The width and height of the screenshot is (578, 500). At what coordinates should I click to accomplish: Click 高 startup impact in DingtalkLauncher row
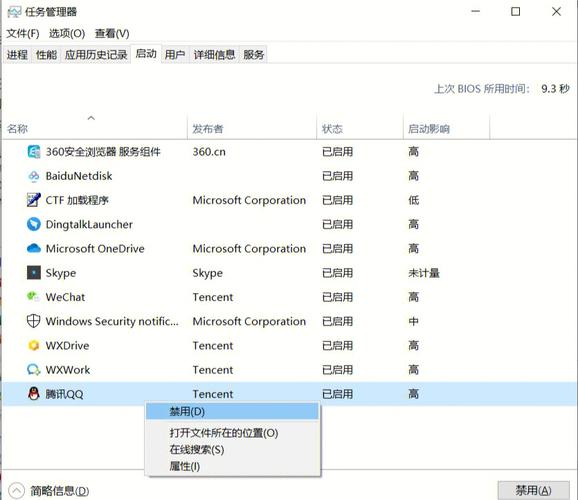[414, 225]
